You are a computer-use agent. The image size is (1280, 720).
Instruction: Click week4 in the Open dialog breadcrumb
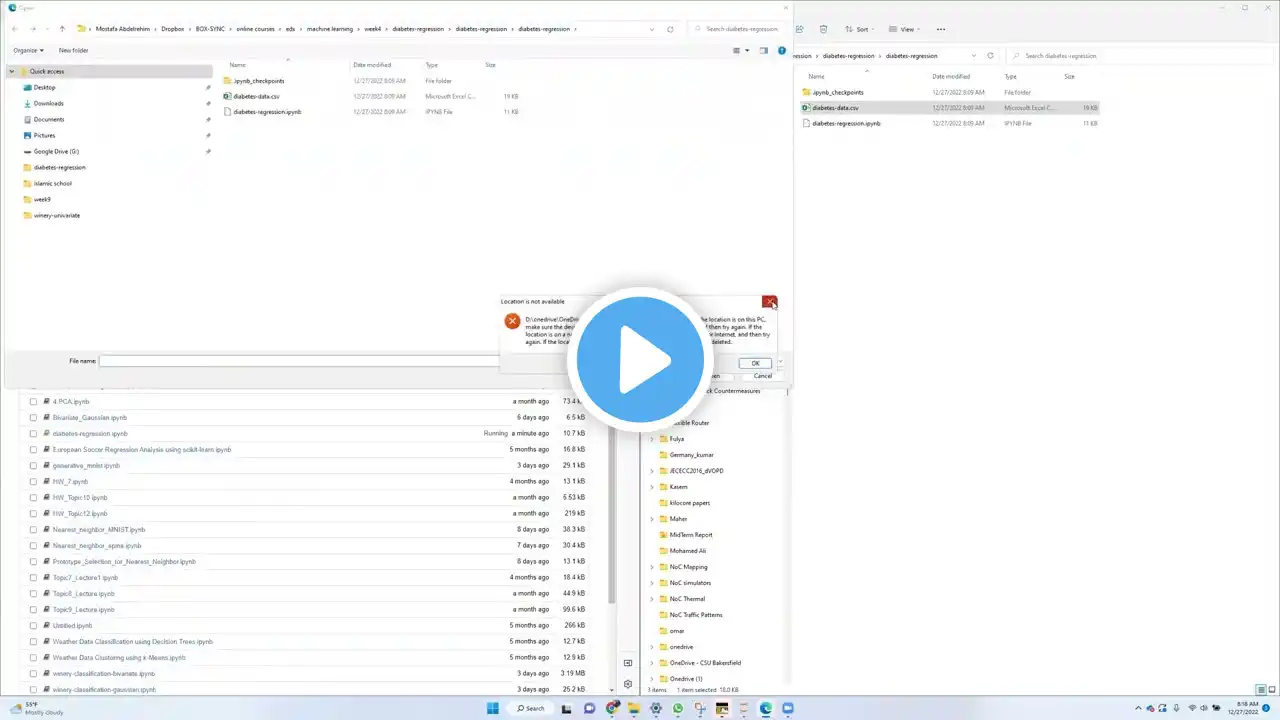pos(372,29)
